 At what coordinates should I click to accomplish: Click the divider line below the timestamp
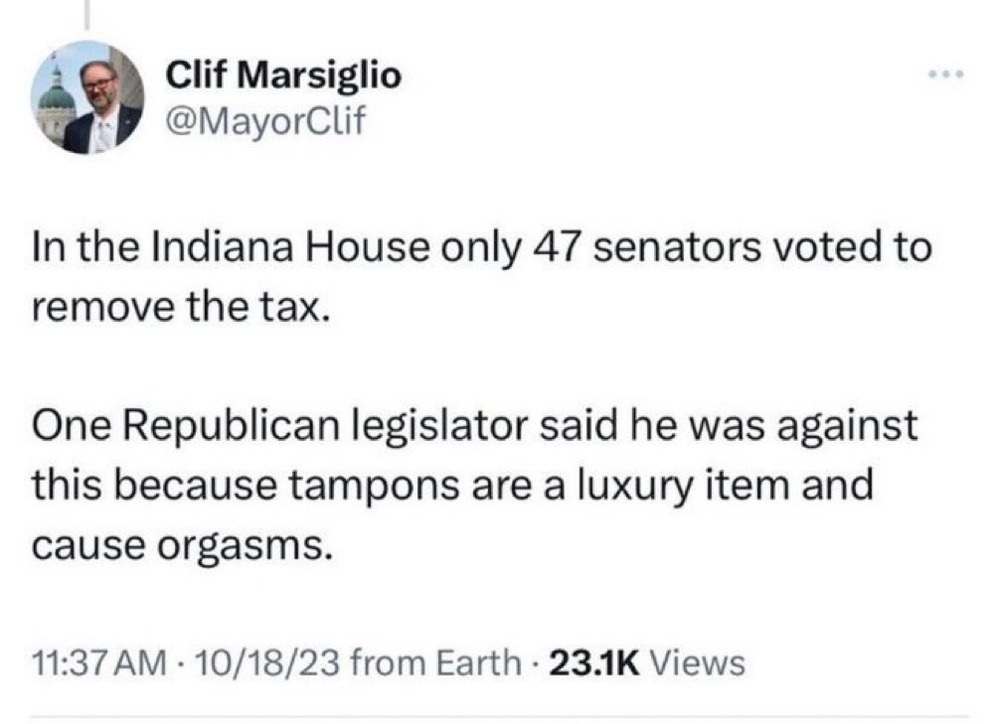coord(500,716)
